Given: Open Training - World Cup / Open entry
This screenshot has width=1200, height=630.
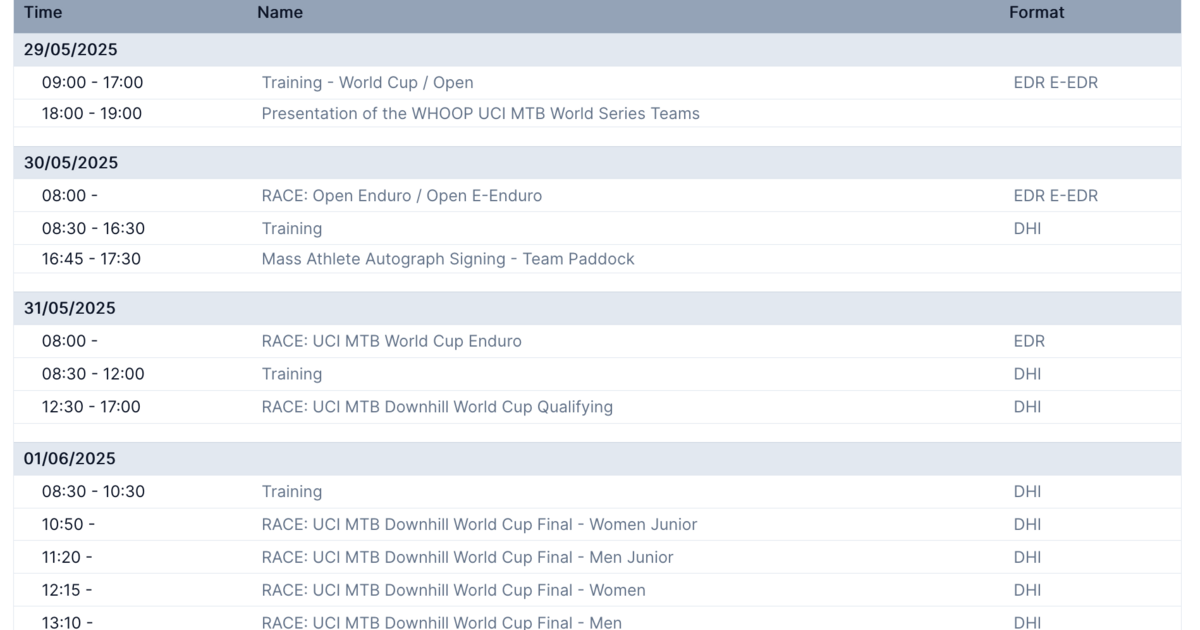Looking at the screenshot, I should 367,83.
